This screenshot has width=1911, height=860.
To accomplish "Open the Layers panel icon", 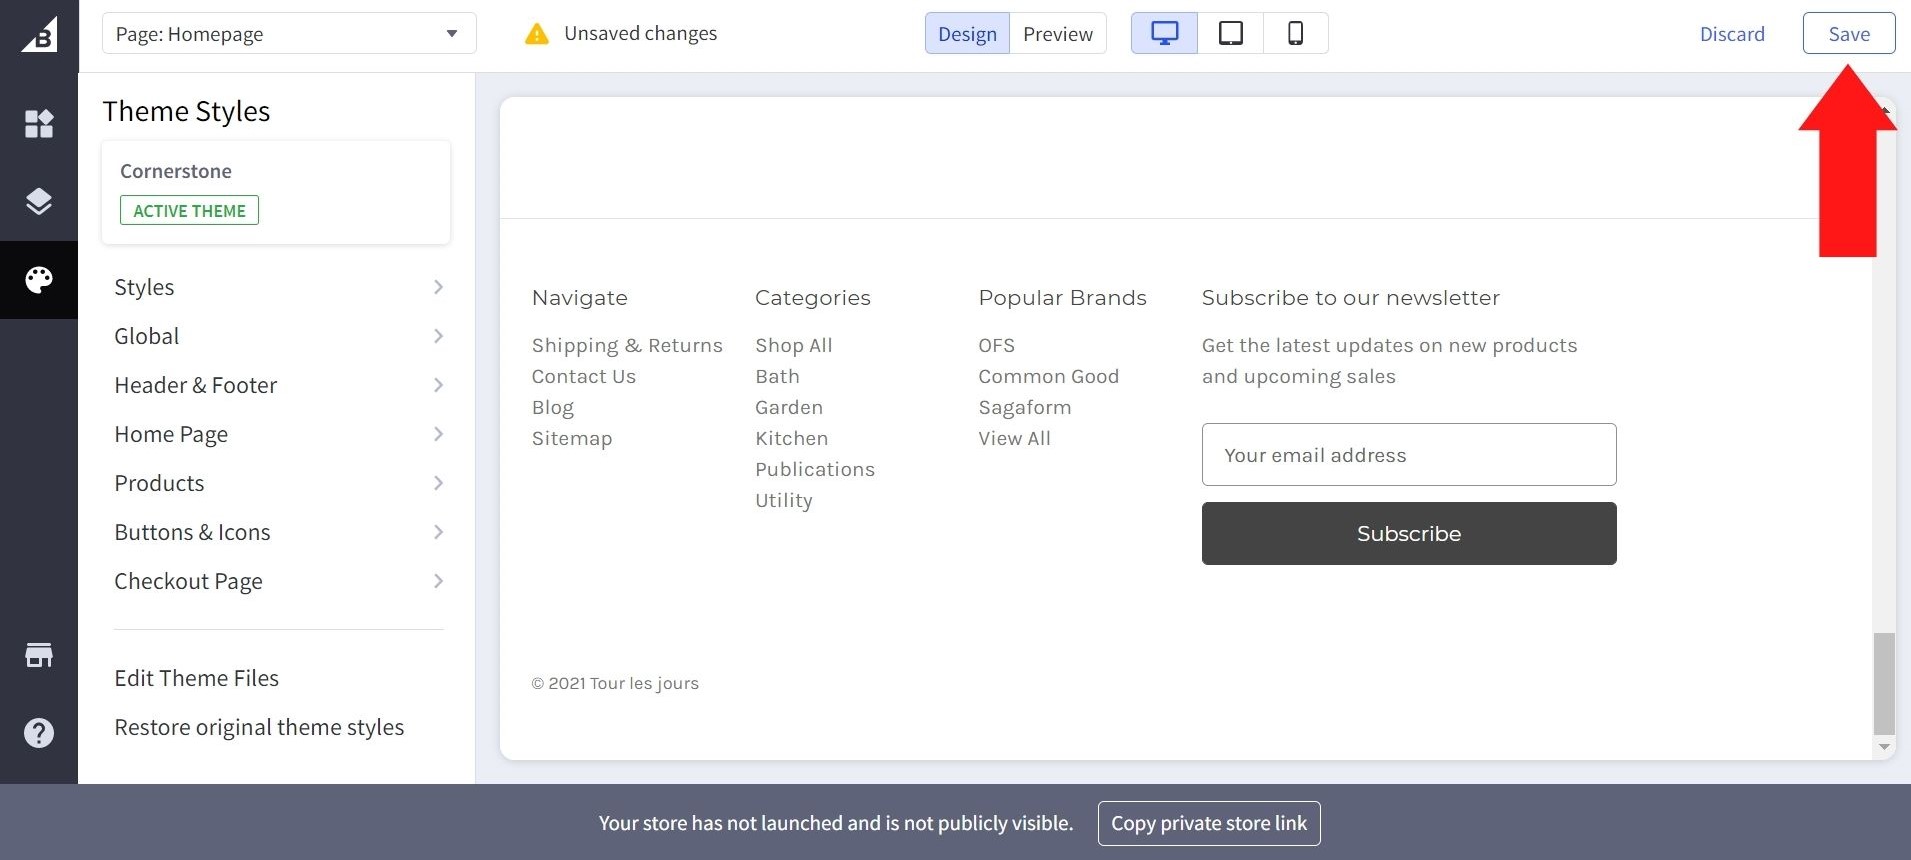I will coord(39,201).
